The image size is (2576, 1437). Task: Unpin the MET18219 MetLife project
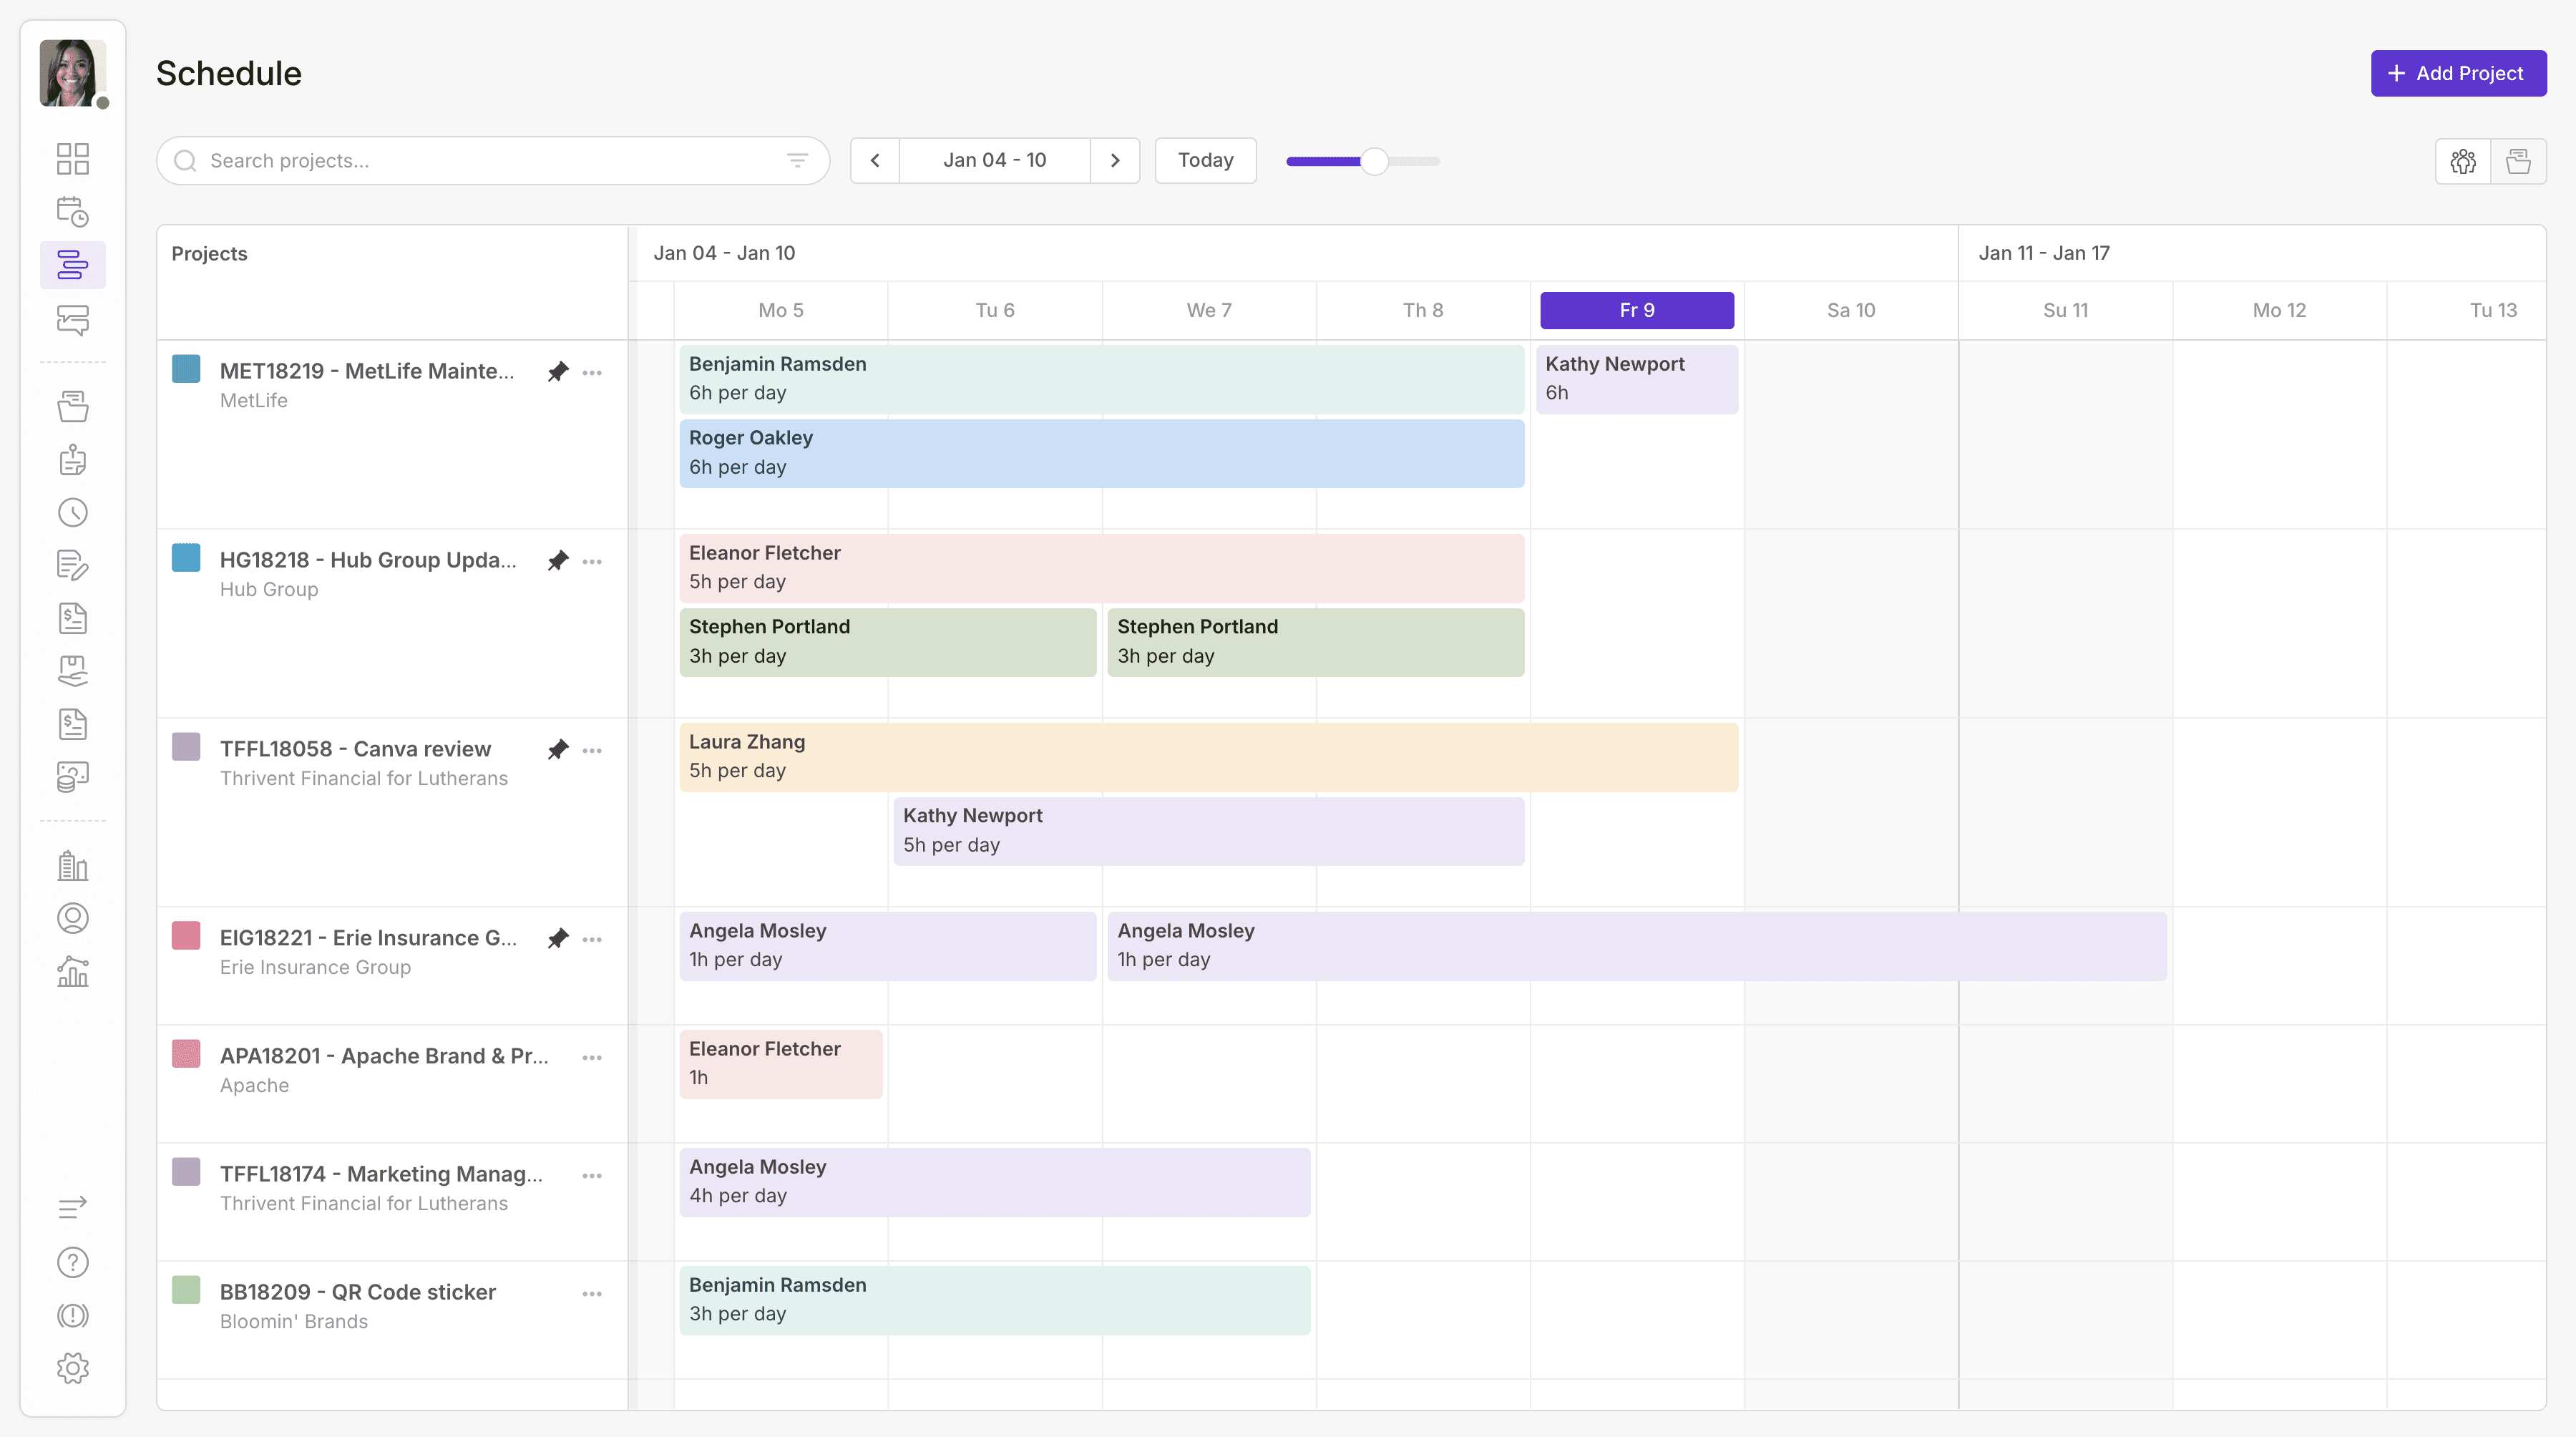coord(558,372)
